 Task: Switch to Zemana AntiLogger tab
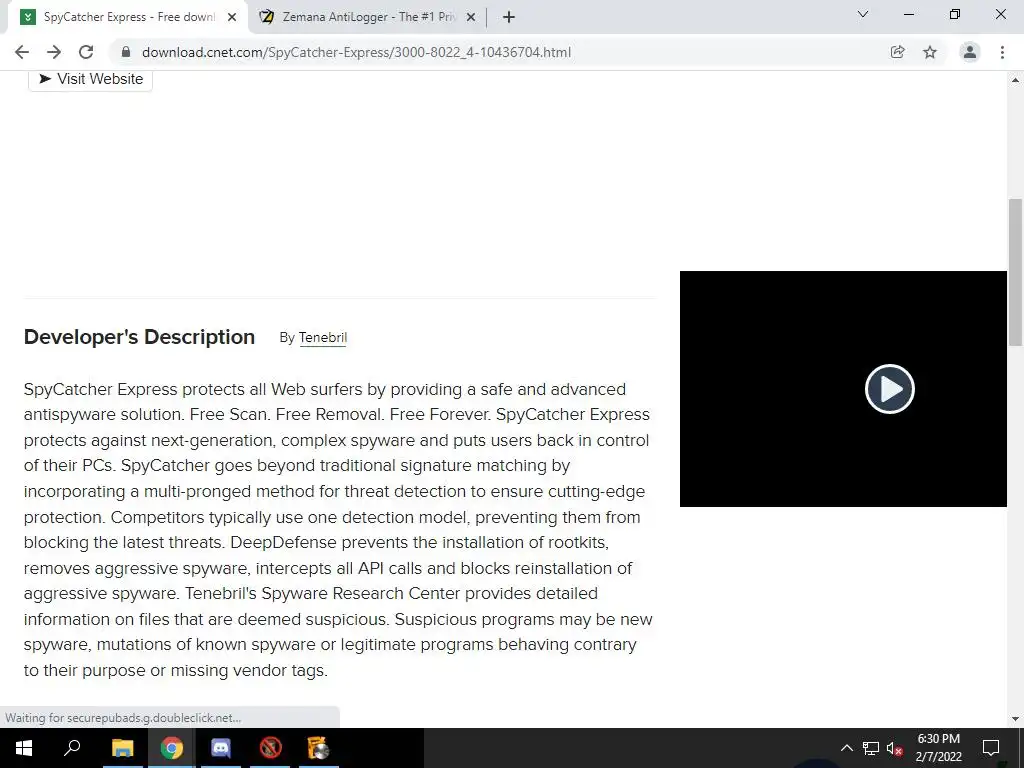coord(367,17)
